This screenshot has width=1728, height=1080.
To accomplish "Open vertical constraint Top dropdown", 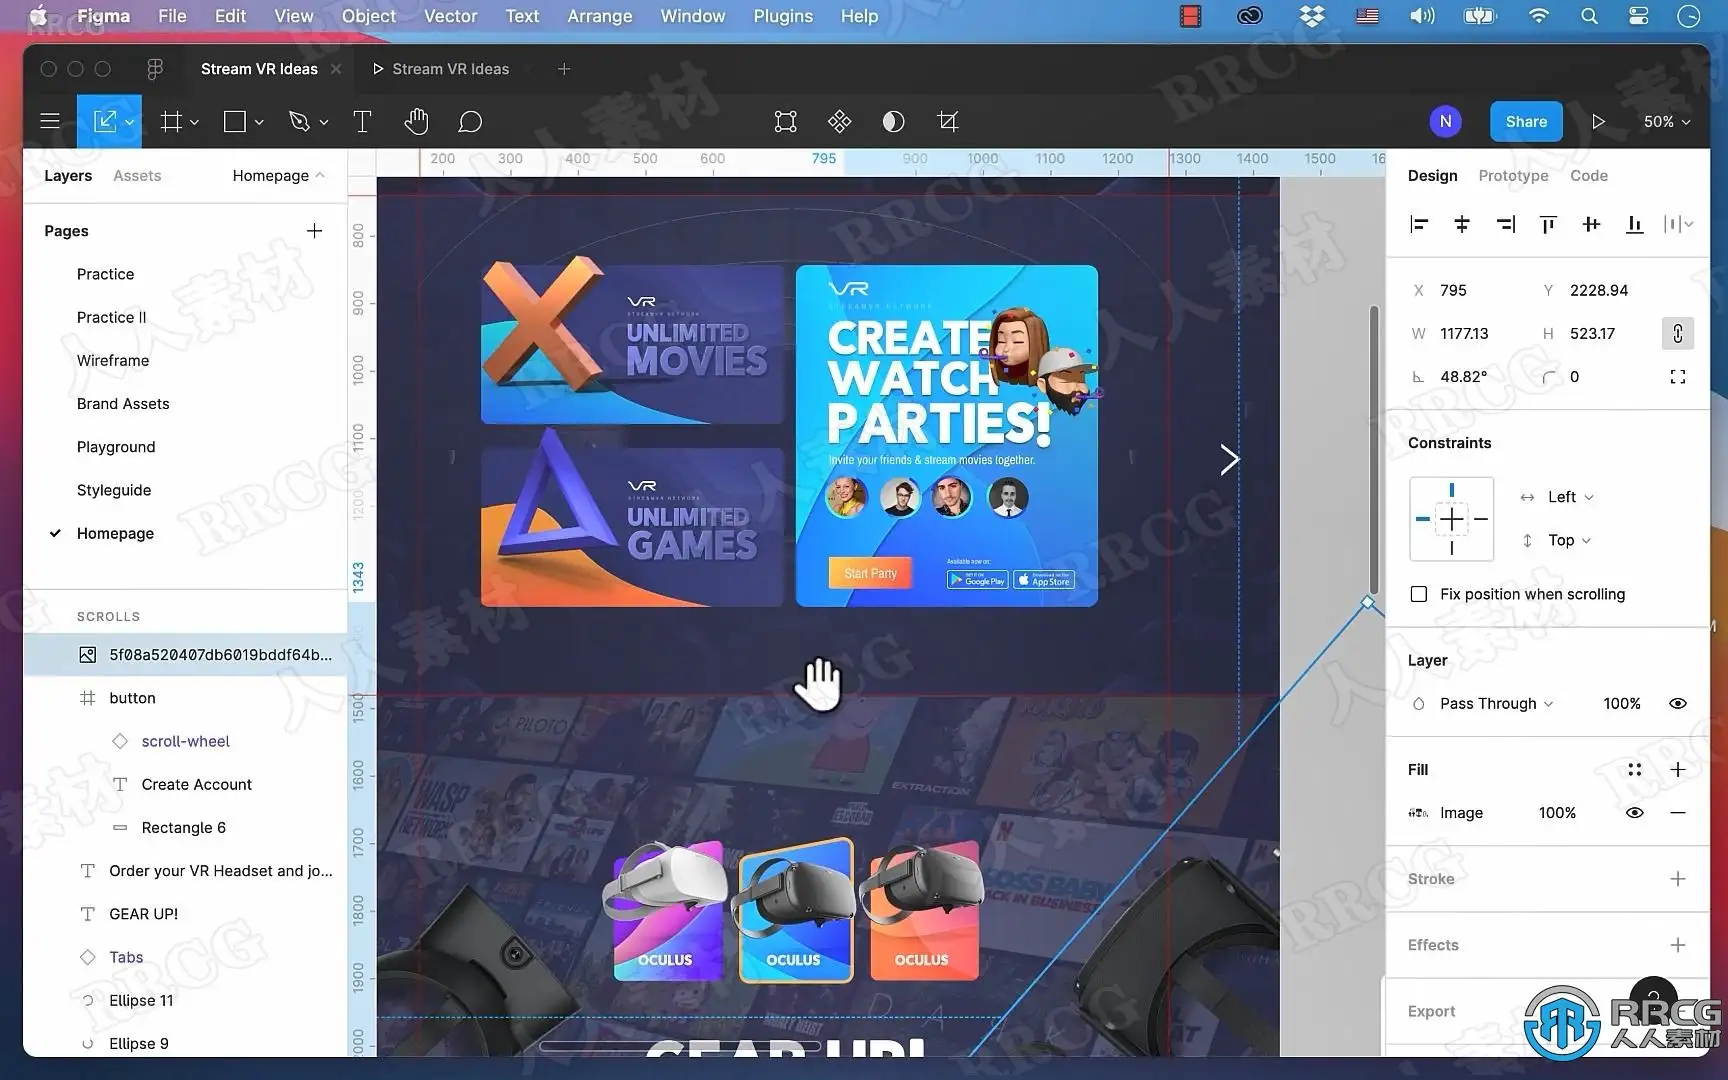I will (x=1569, y=540).
